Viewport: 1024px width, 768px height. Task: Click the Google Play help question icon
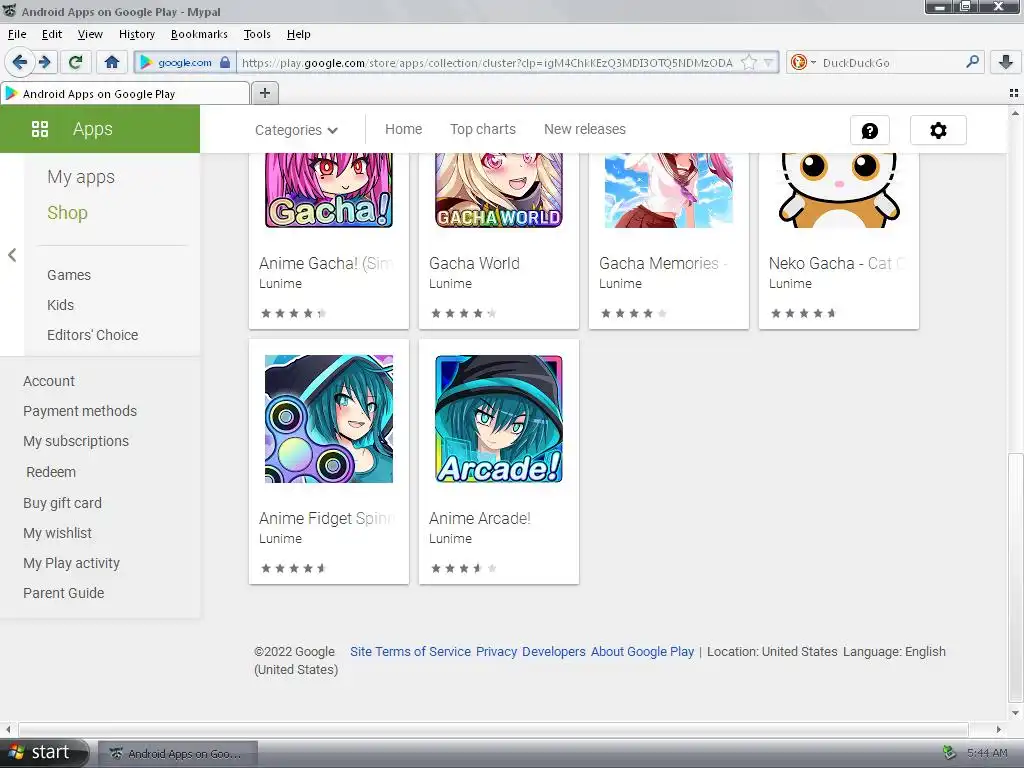(x=869, y=131)
